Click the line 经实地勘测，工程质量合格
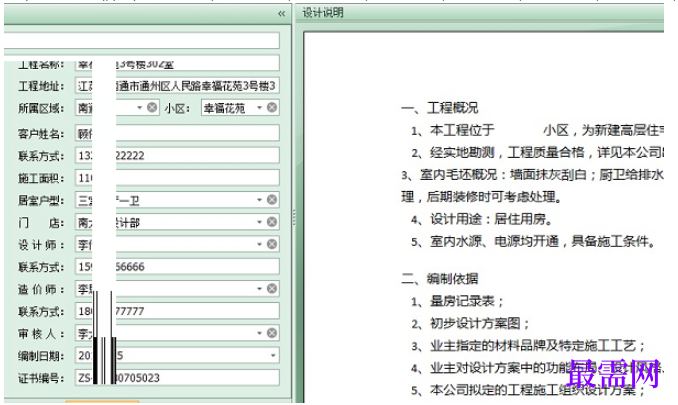Viewport: 678px width, 405px height. point(537,153)
